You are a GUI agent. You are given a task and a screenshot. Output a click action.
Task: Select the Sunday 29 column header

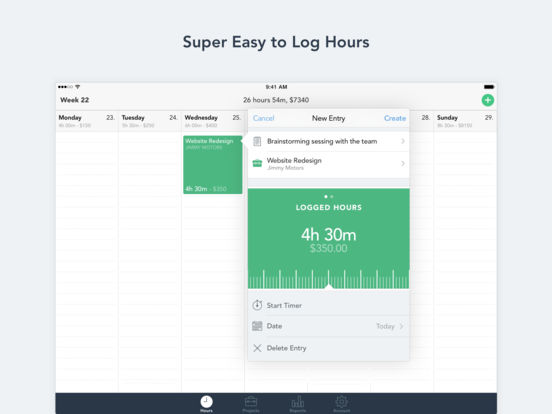[x=465, y=121]
